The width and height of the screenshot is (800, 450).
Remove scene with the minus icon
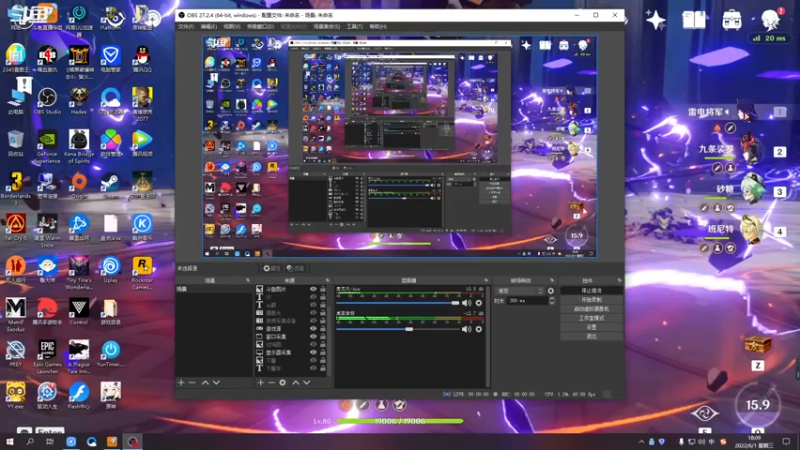click(192, 383)
